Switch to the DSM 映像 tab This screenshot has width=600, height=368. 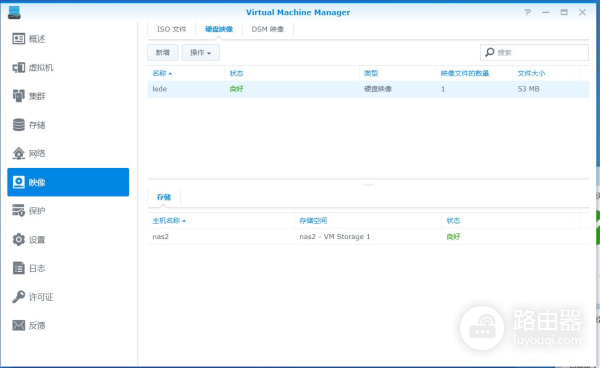pos(268,29)
